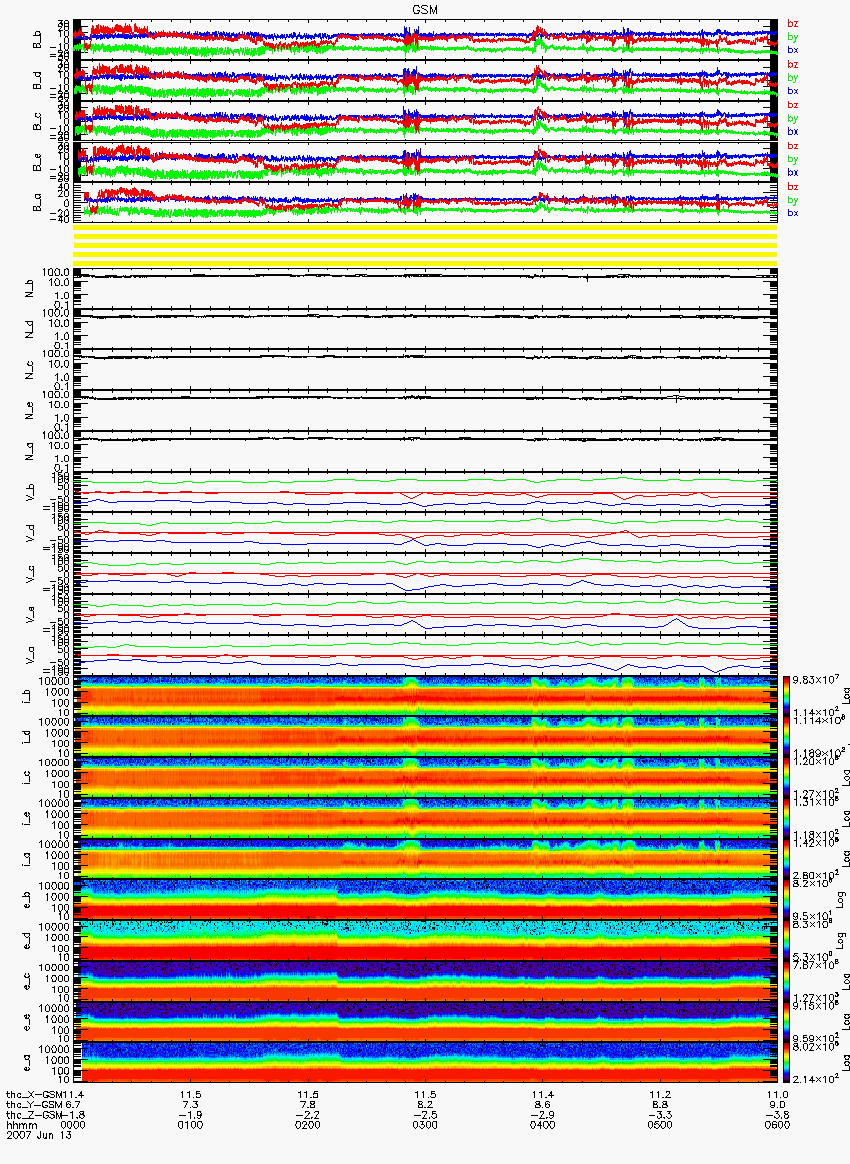850x1164 pixels.
Task: Click the 0100 time tick label
Action: coord(191,1125)
